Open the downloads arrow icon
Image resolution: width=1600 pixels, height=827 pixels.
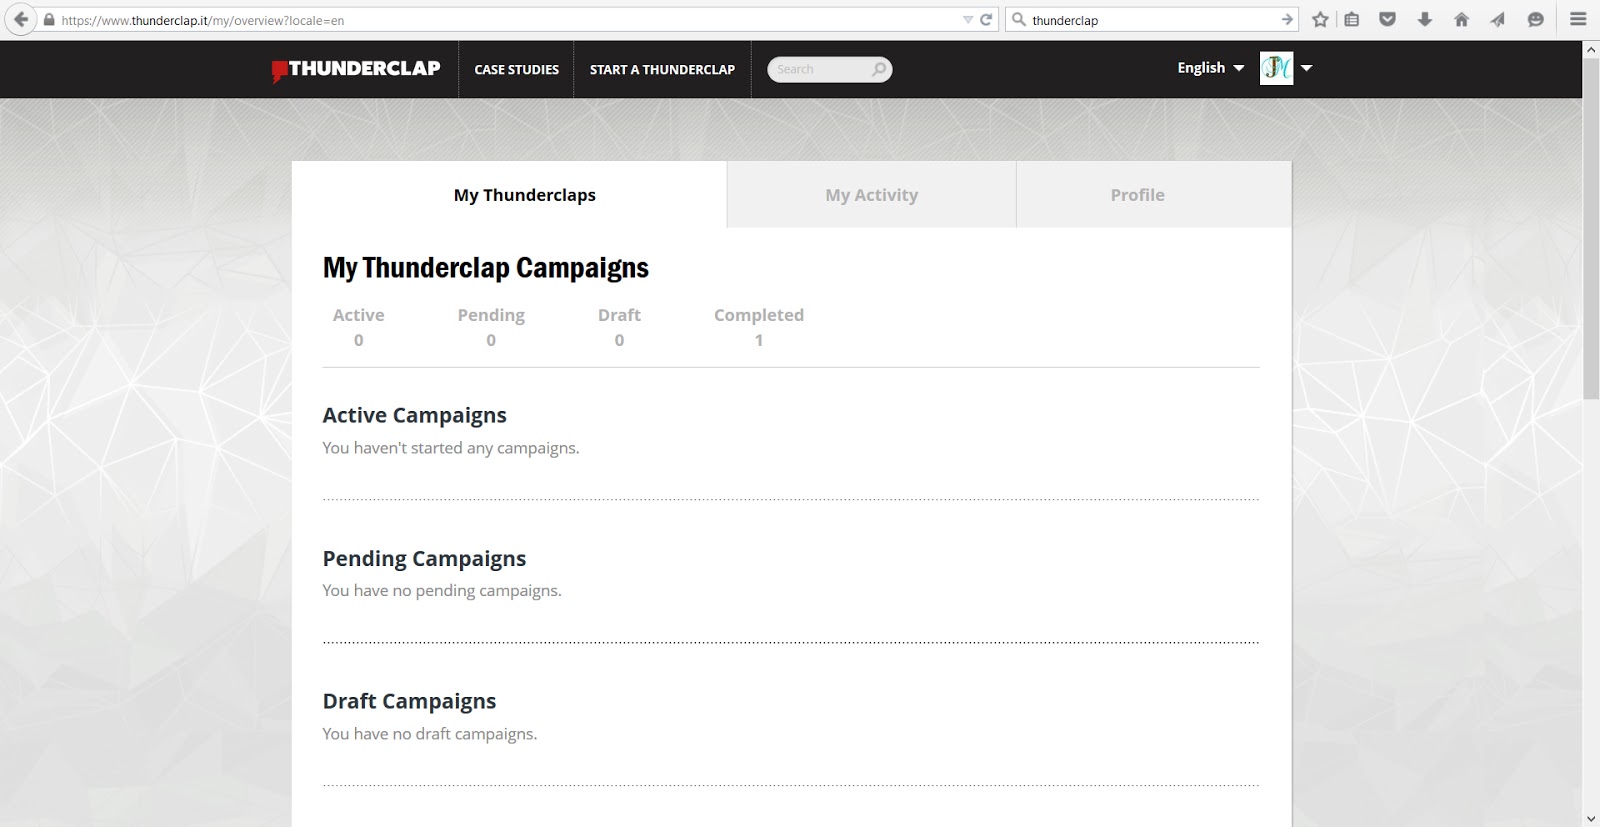[1425, 20]
